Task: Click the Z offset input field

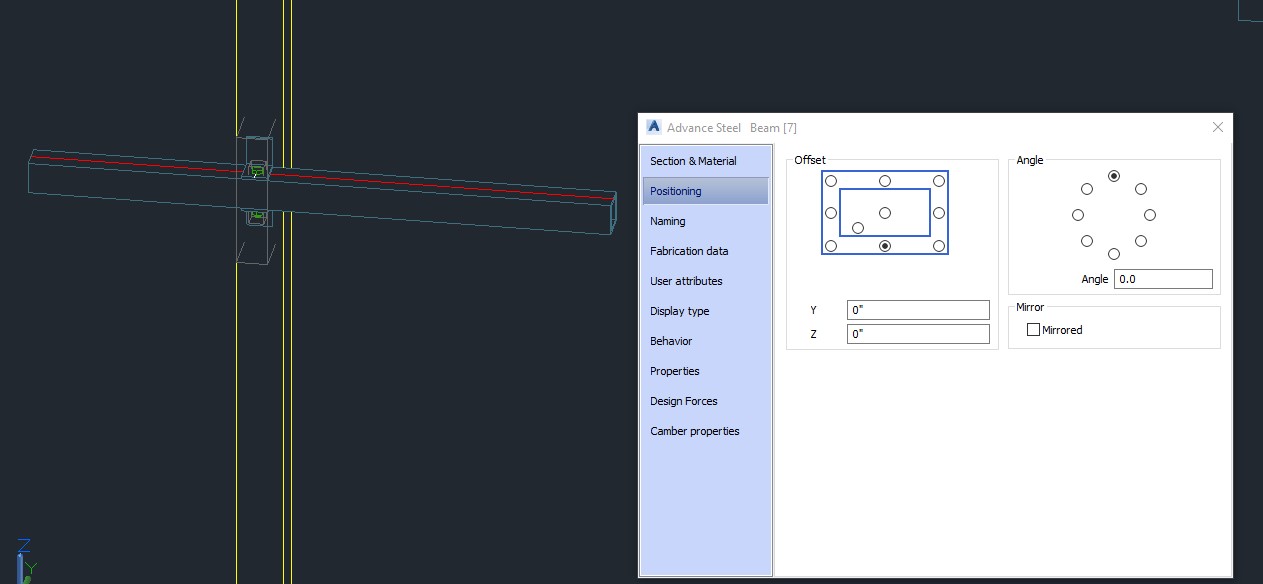Action: (x=917, y=334)
